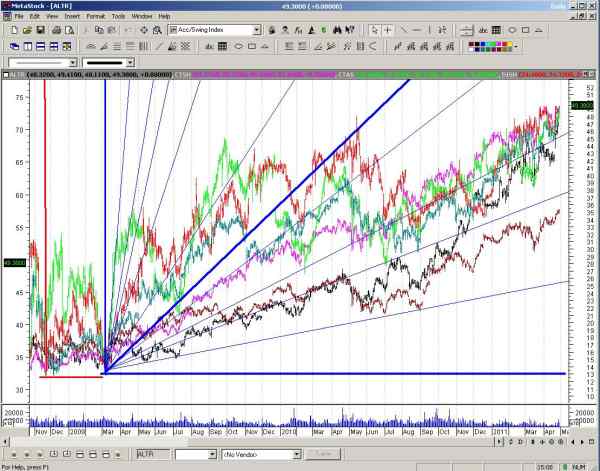Print the chart with the printer icon
The height and width of the screenshot is (471, 600).
(56, 30)
